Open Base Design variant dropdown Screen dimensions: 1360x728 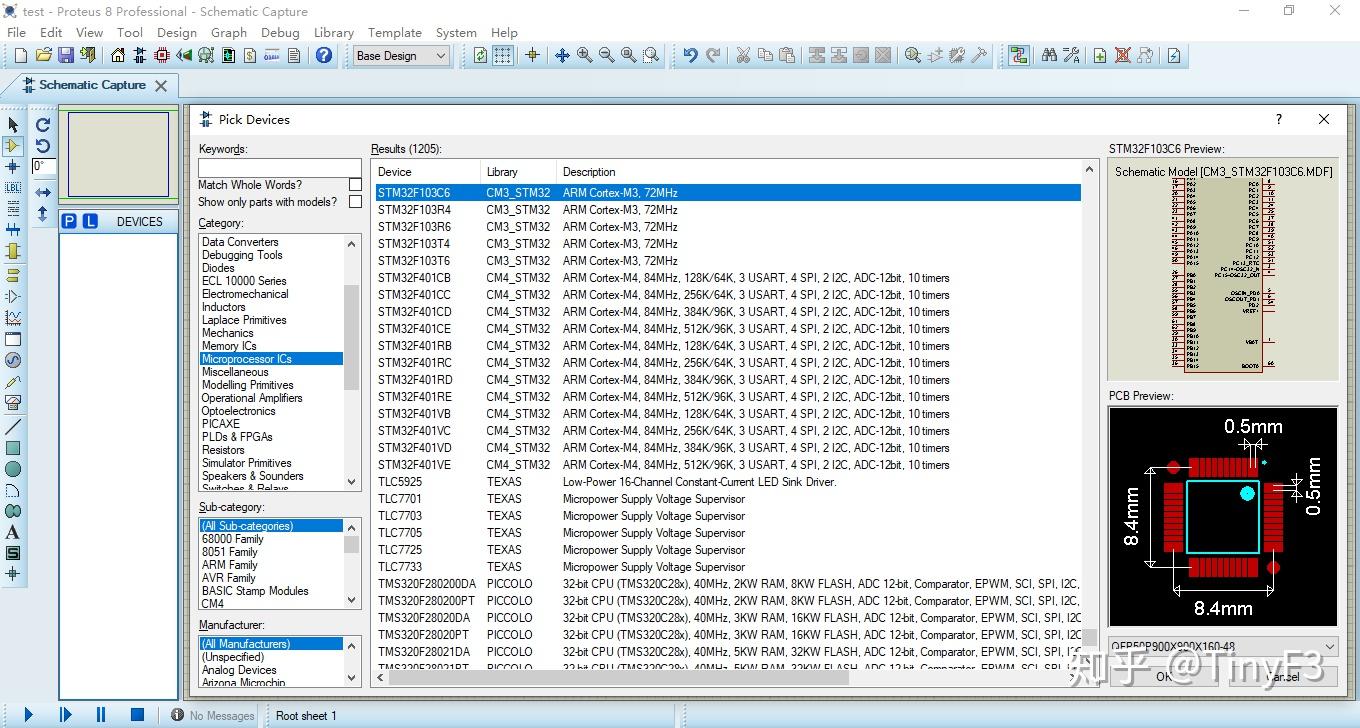pos(401,56)
